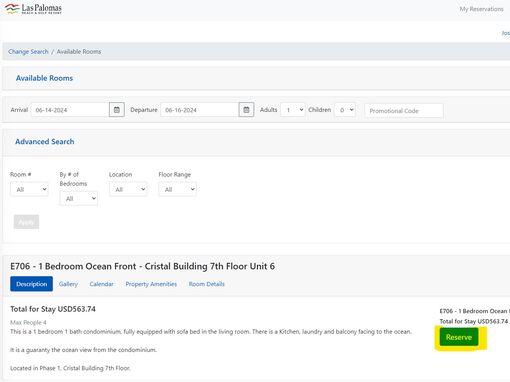Click the Las Palomas logo

click(33, 9)
